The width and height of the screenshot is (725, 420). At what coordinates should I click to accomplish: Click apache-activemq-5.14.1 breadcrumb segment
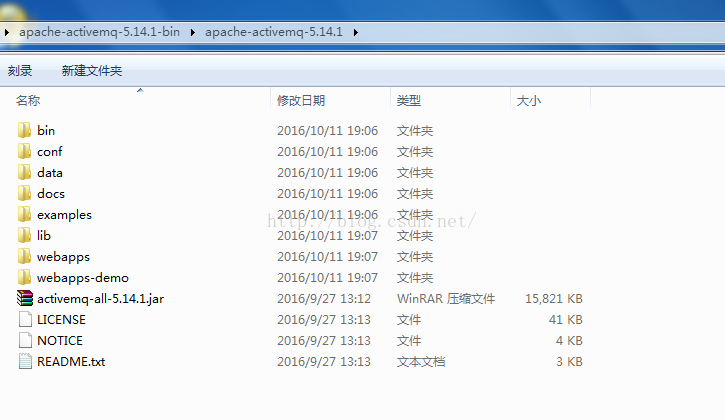(274, 32)
